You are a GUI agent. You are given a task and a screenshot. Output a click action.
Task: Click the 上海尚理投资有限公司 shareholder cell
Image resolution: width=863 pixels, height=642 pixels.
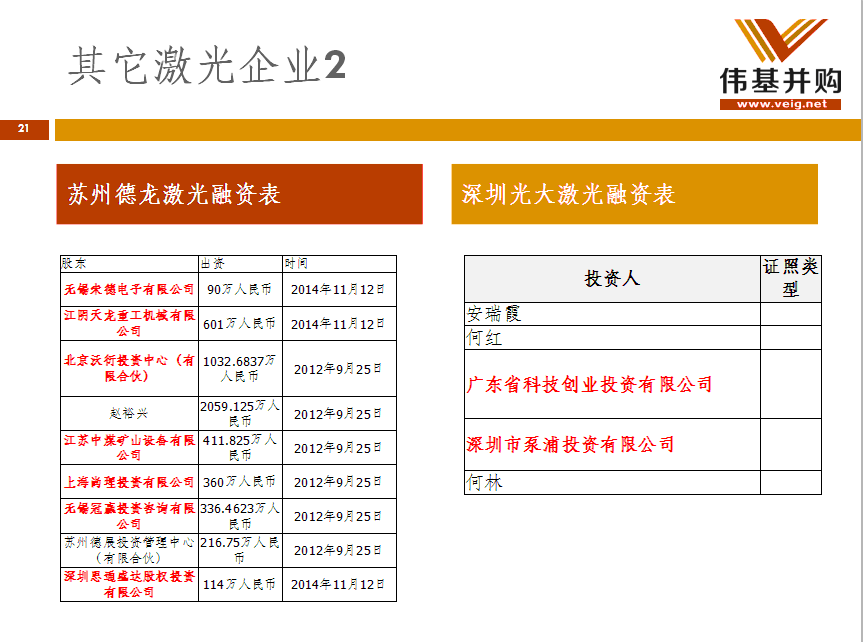click(129, 482)
